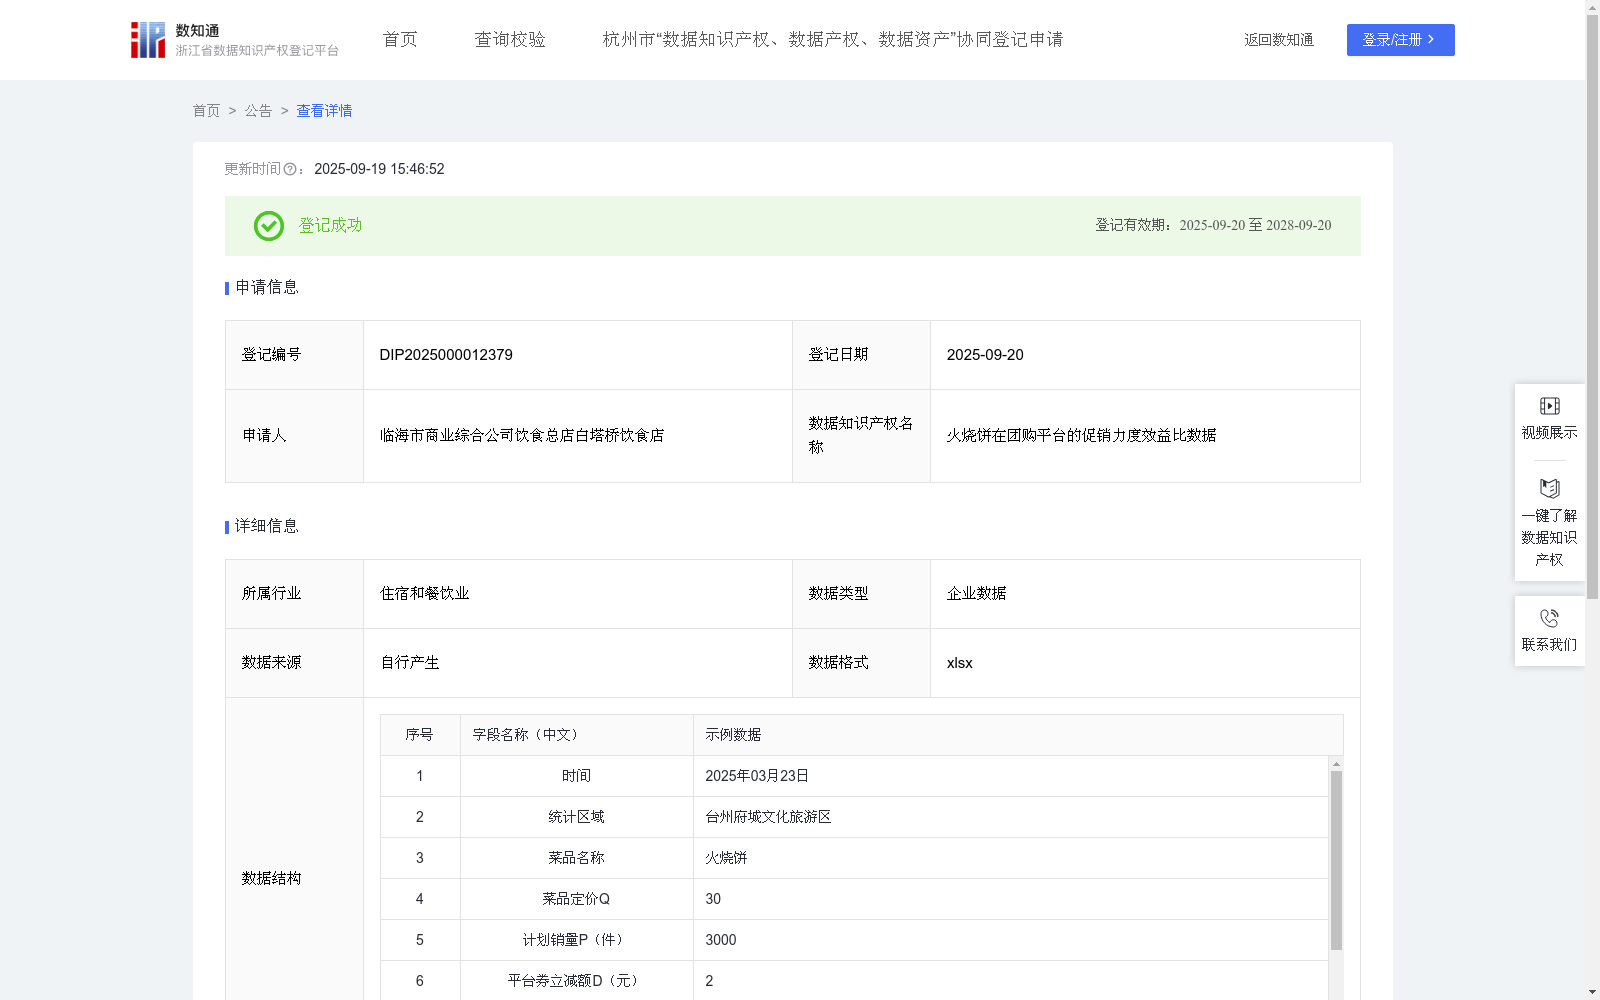This screenshot has height=1000, width=1600.
Task: Click the data table scrollbar thumb
Action: pyautogui.click(x=1336, y=860)
